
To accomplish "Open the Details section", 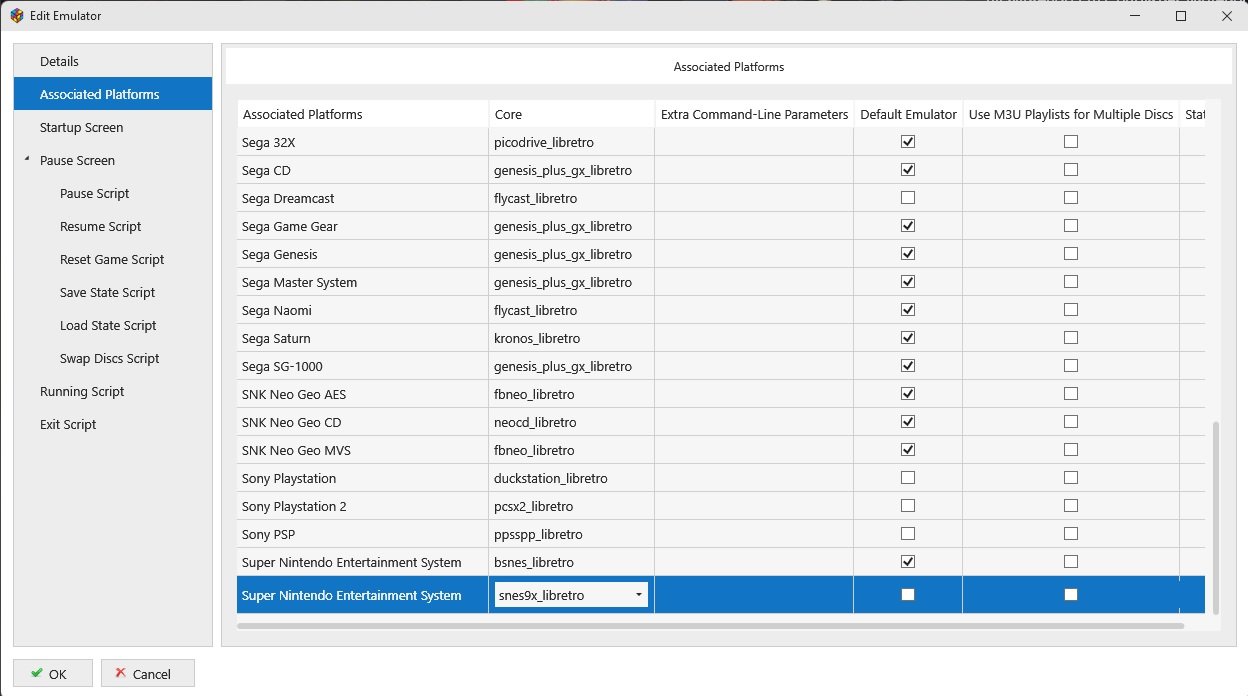I will (x=113, y=61).
